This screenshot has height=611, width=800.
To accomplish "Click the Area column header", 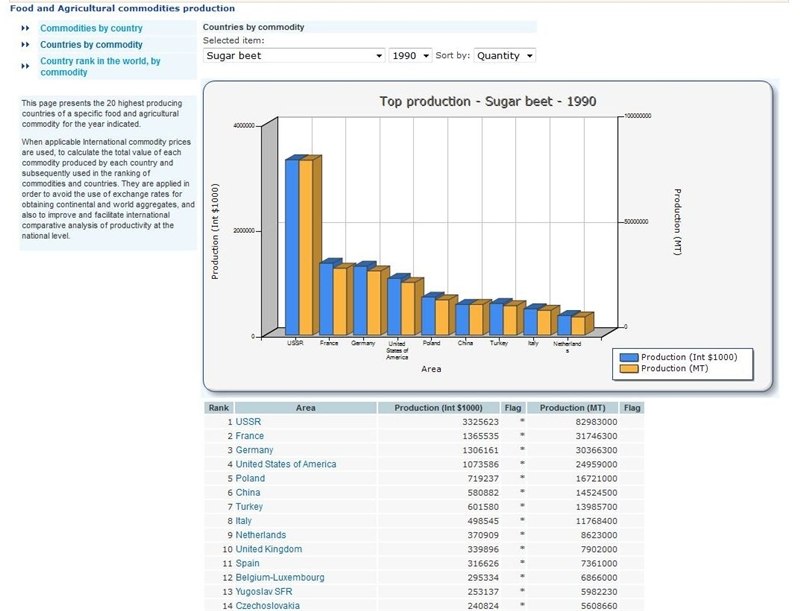I will pyautogui.click(x=306, y=408).
